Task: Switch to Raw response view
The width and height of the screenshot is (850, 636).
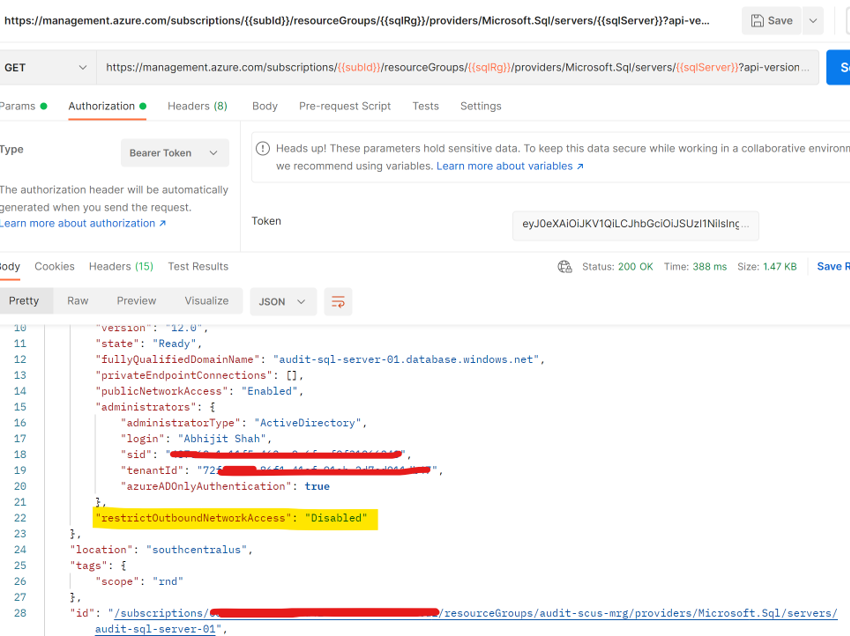Action: [78, 301]
